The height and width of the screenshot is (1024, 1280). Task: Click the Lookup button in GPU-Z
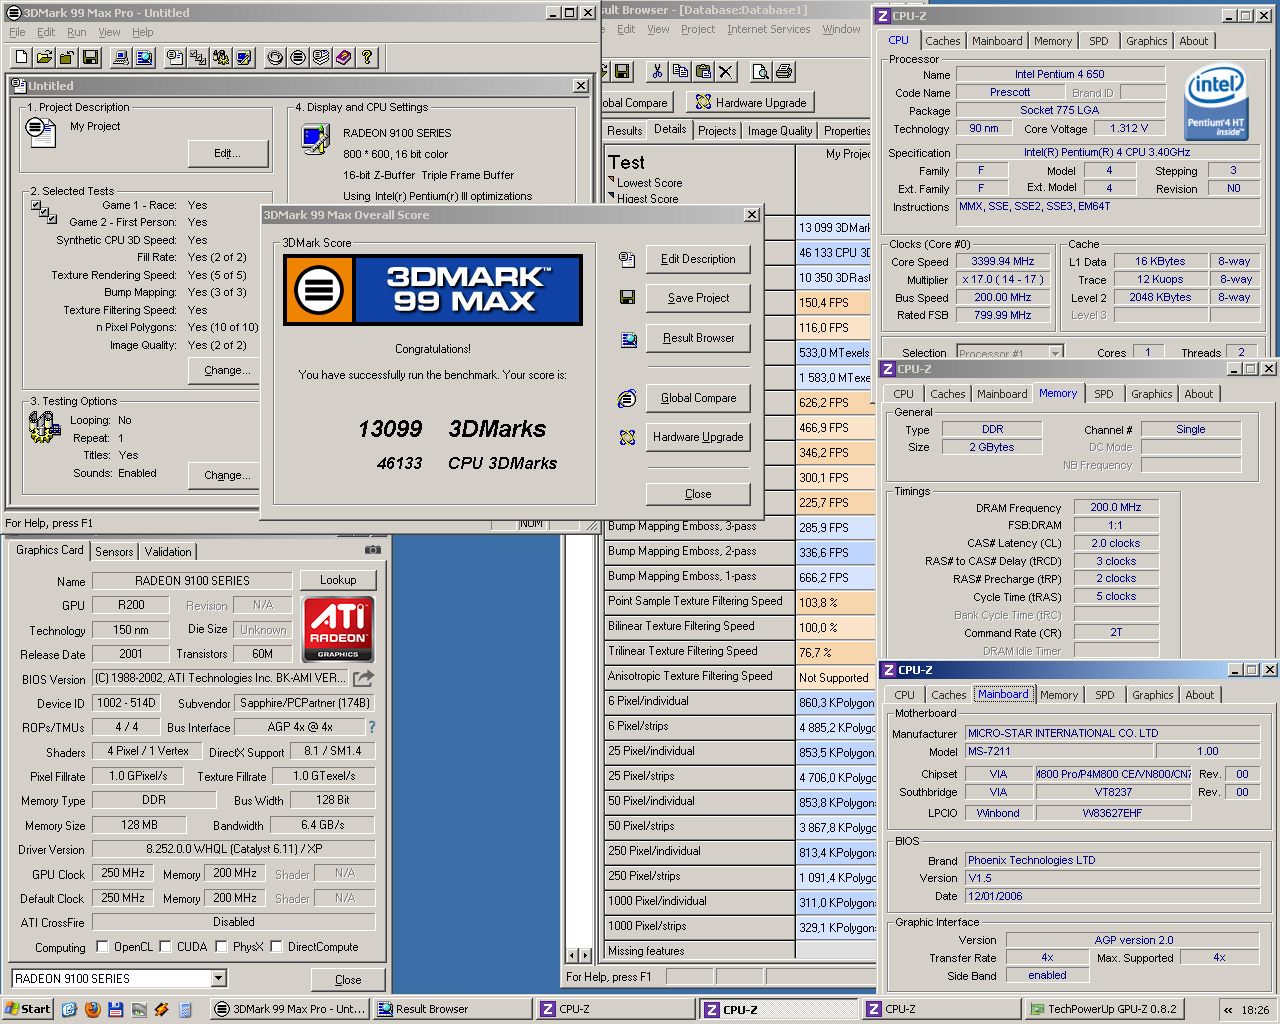point(338,580)
